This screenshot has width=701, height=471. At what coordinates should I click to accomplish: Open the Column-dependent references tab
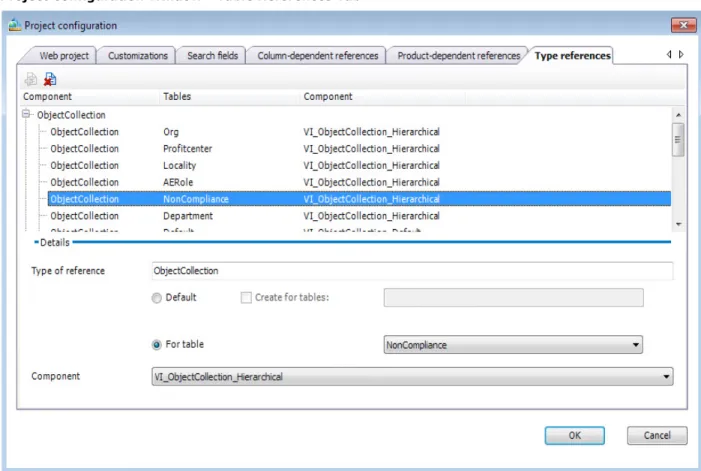(x=317, y=56)
